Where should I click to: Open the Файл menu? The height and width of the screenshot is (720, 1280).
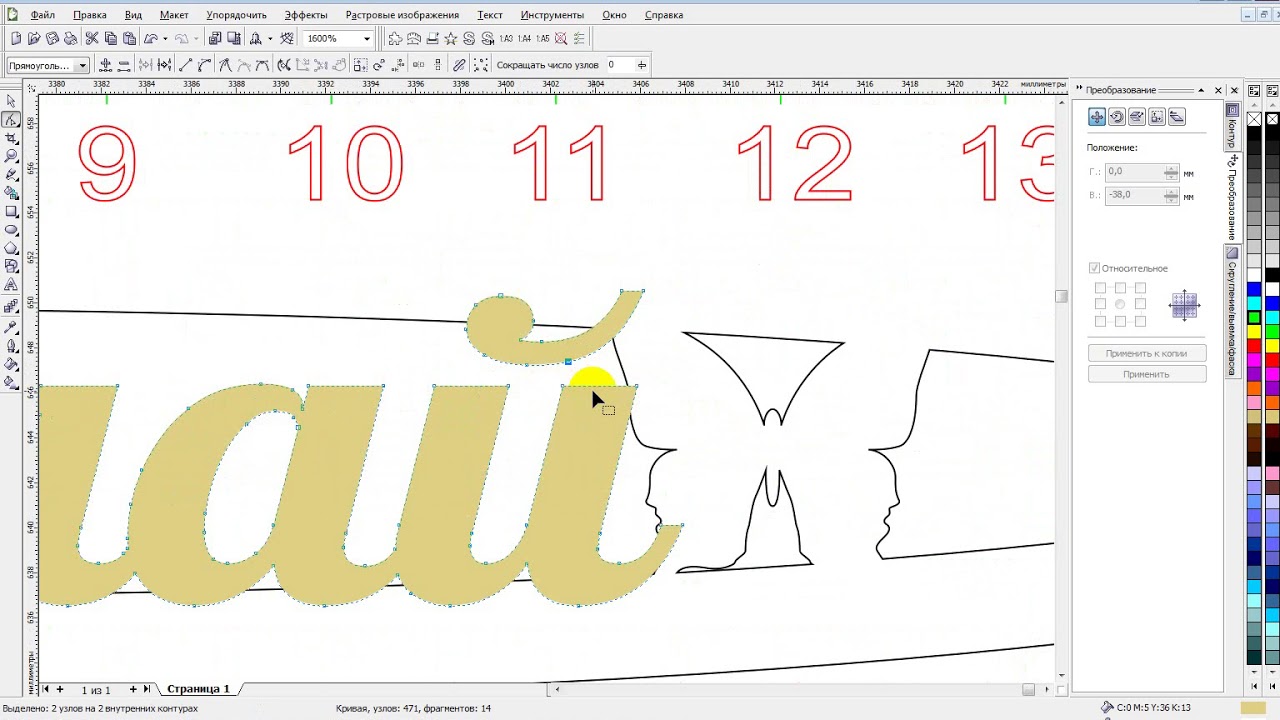[42, 15]
